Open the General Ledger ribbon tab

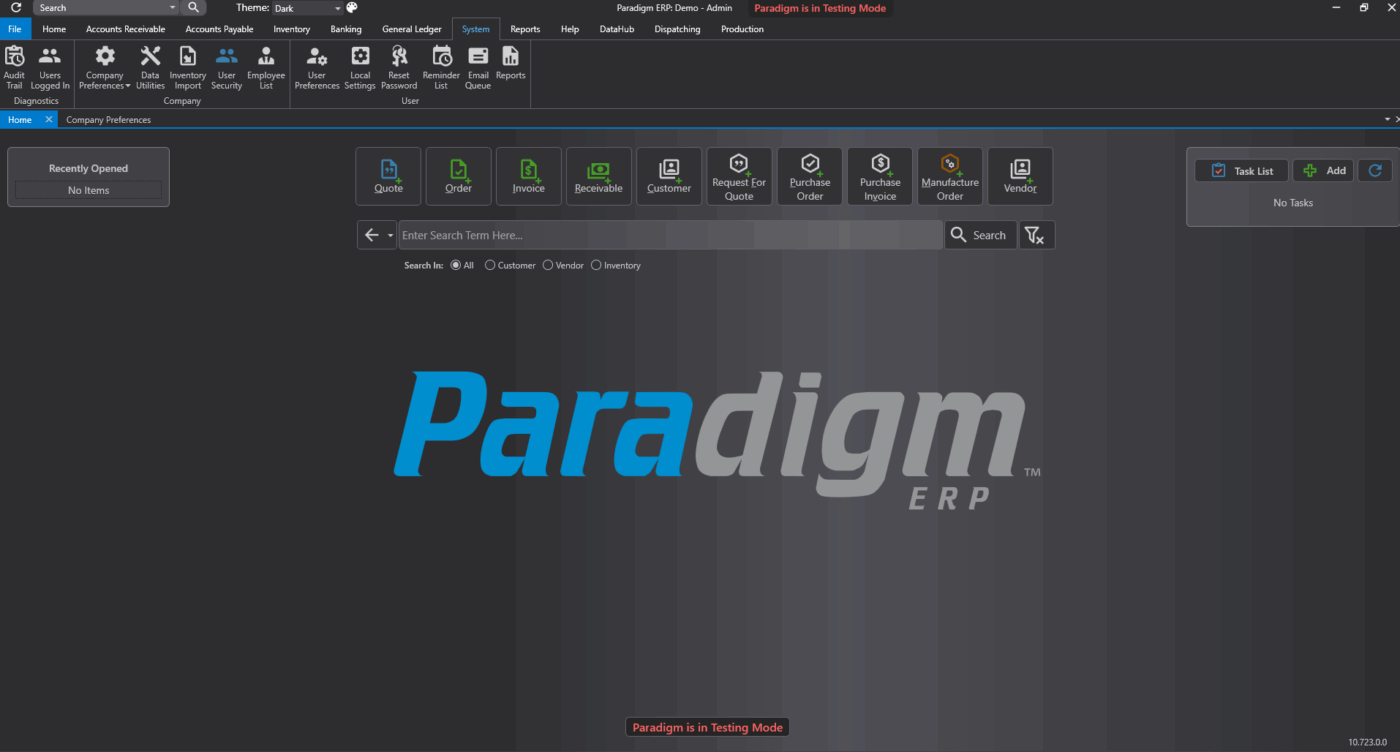click(x=412, y=29)
